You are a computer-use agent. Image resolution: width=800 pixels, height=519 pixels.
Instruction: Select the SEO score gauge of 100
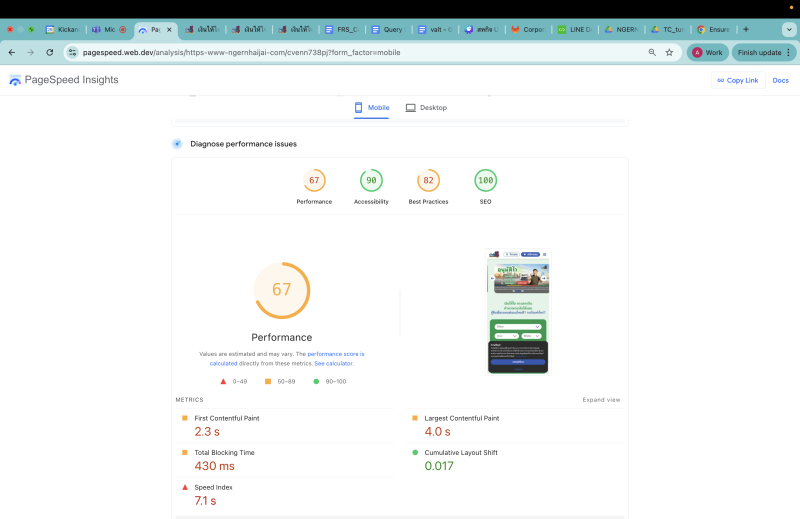click(486, 181)
